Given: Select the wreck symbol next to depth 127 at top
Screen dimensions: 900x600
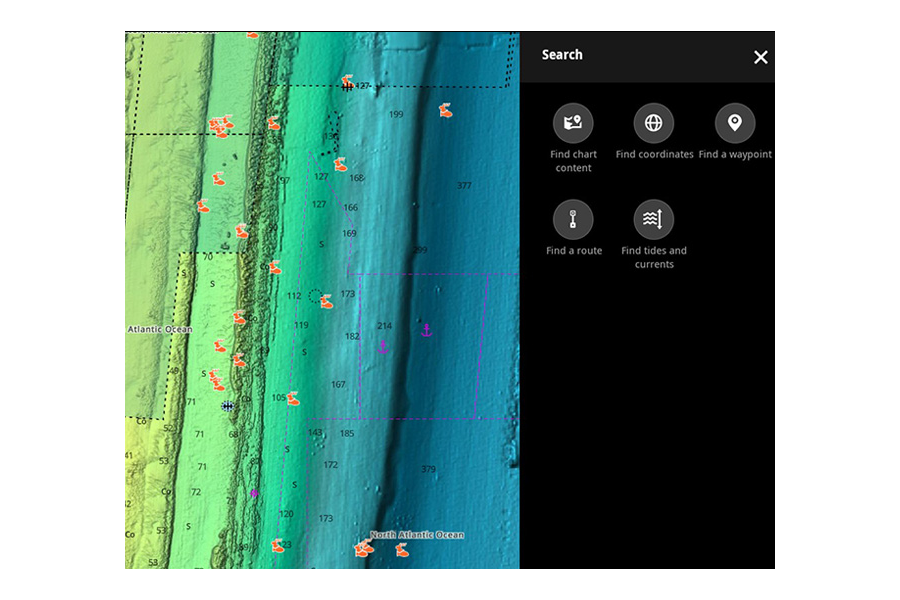Looking at the screenshot, I should [x=346, y=87].
